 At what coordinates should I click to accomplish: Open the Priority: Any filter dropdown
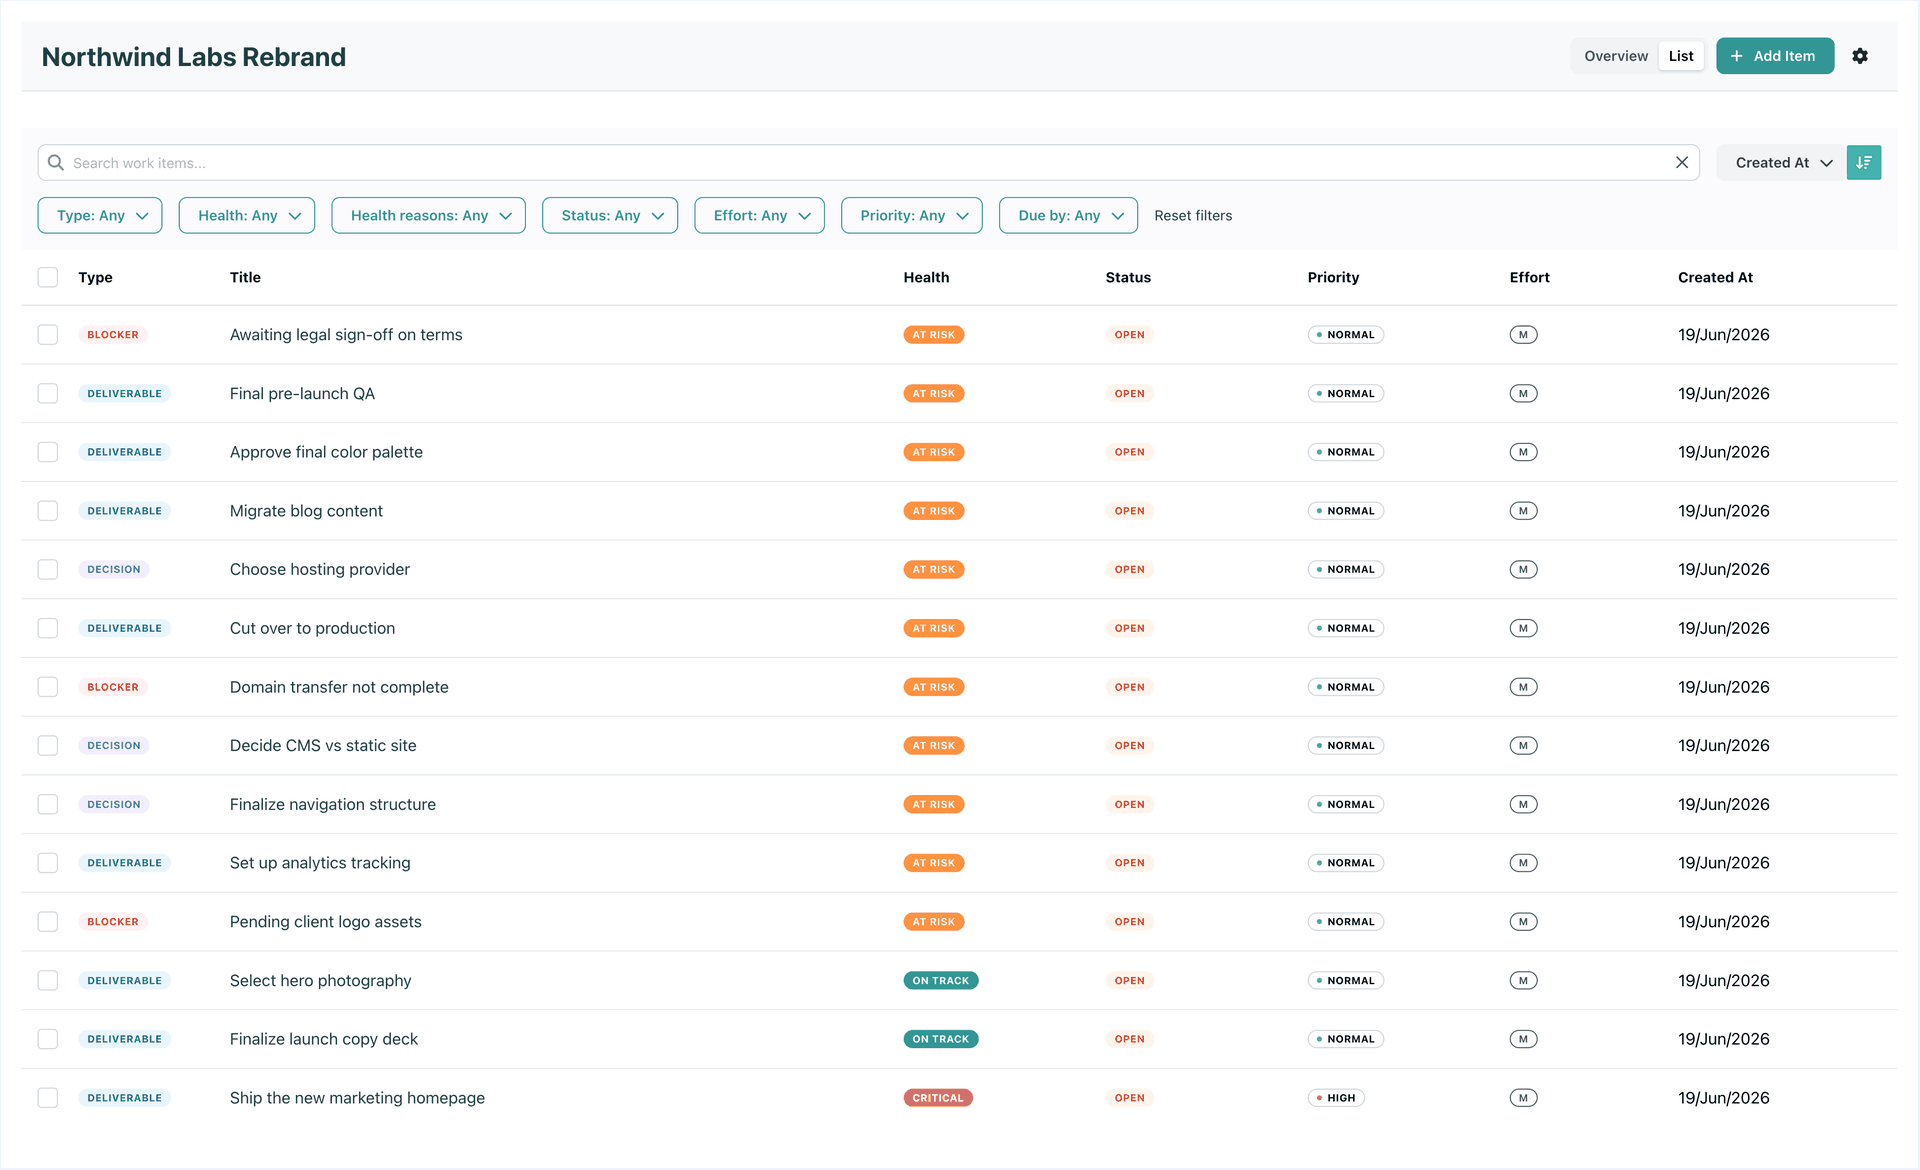(x=912, y=215)
